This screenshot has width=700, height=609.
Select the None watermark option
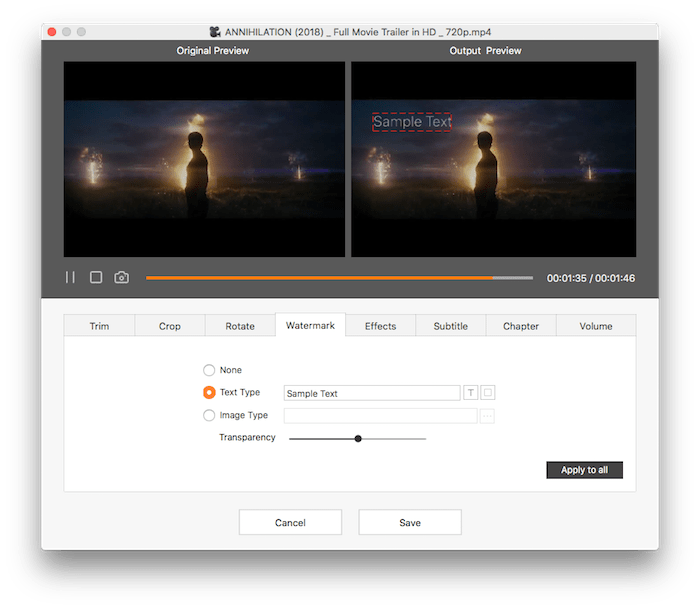click(209, 370)
